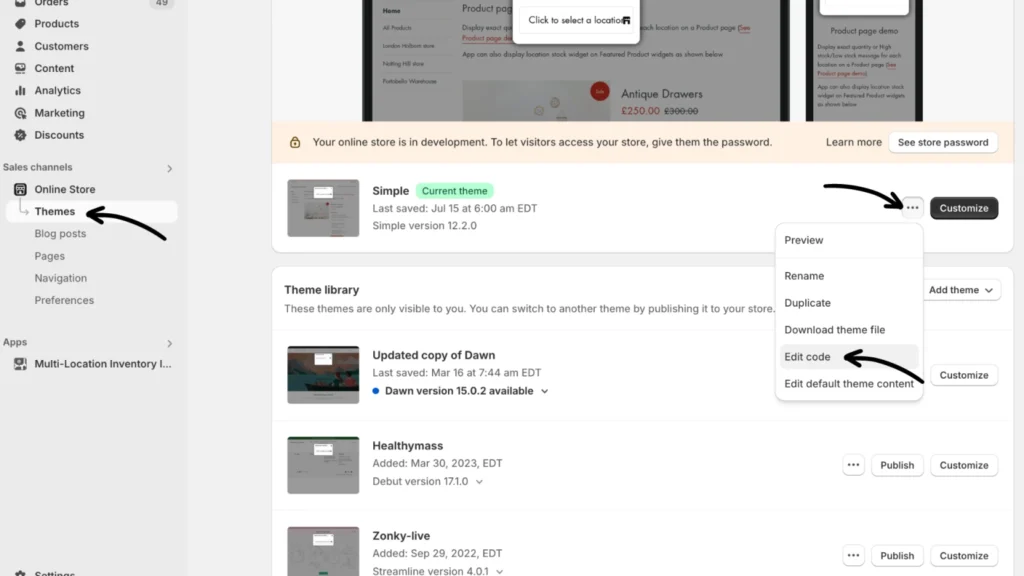Click the Updated copy of Dawn thumbnail
The width and height of the screenshot is (1024, 576).
pyautogui.click(x=323, y=375)
